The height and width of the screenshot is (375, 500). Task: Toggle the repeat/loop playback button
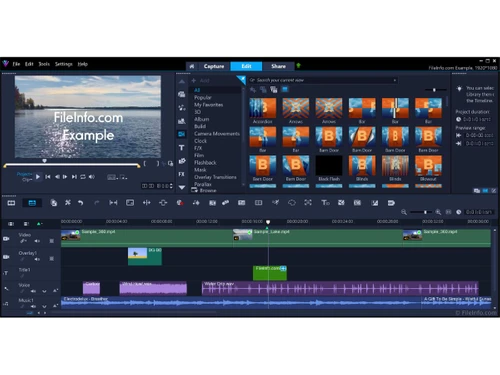[83, 177]
